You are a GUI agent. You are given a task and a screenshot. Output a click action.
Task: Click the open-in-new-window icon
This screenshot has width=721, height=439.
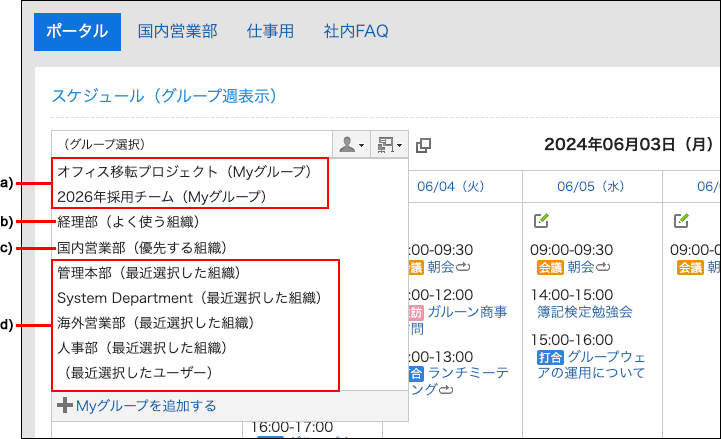tap(423, 146)
